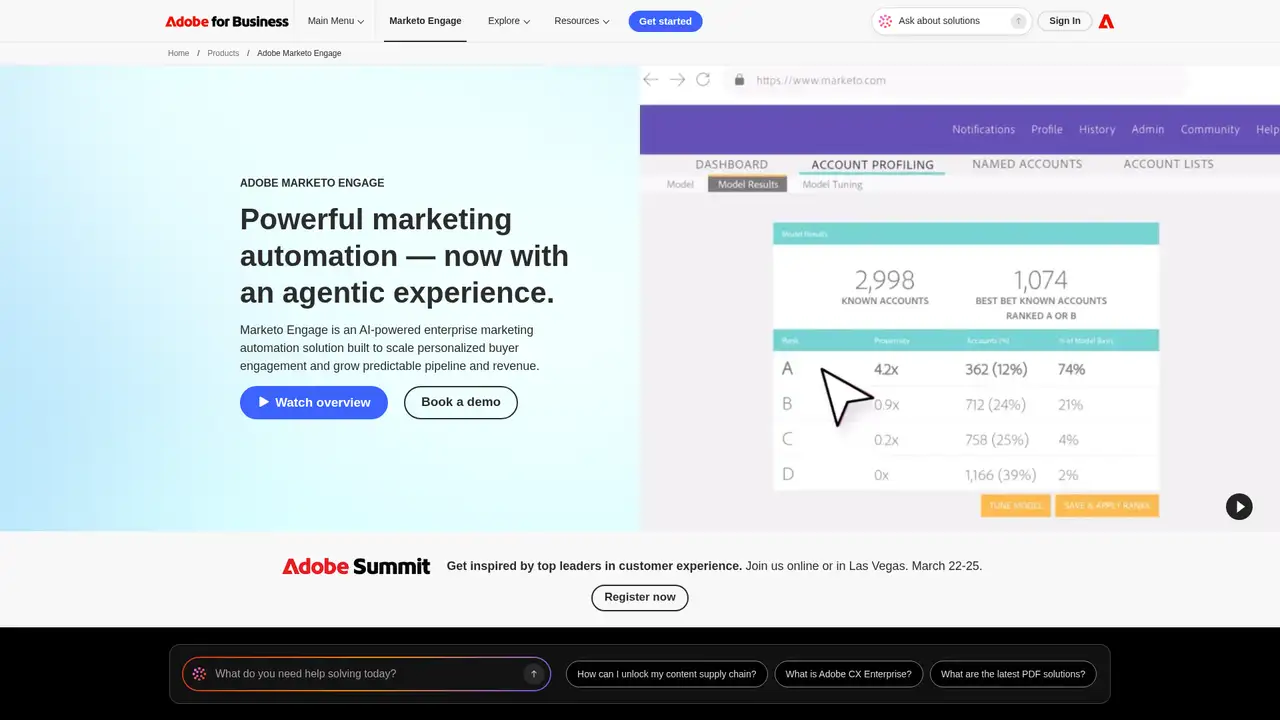The height and width of the screenshot is (720, 1280).
Task: Expand the Main Menu dropdown
Action: 336,21
